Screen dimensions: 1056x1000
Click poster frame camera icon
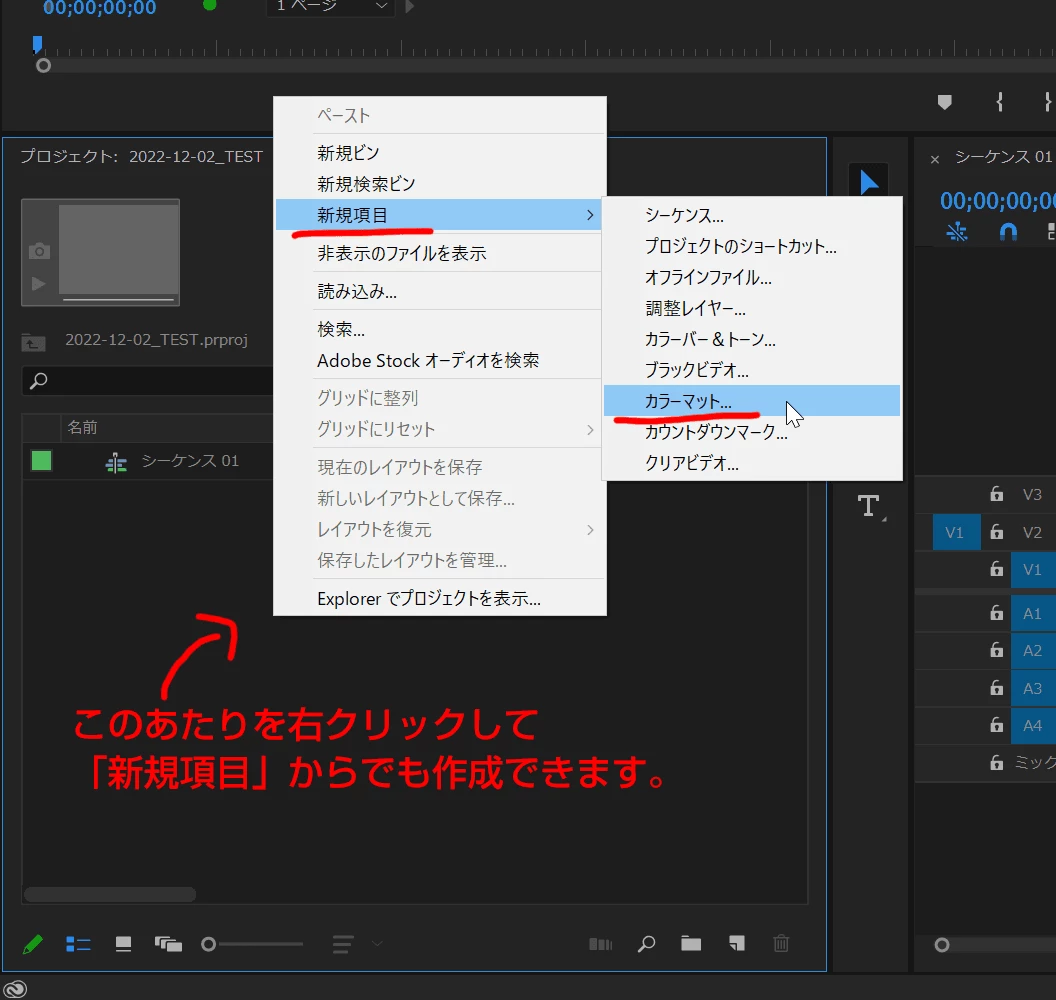point(39,251)
